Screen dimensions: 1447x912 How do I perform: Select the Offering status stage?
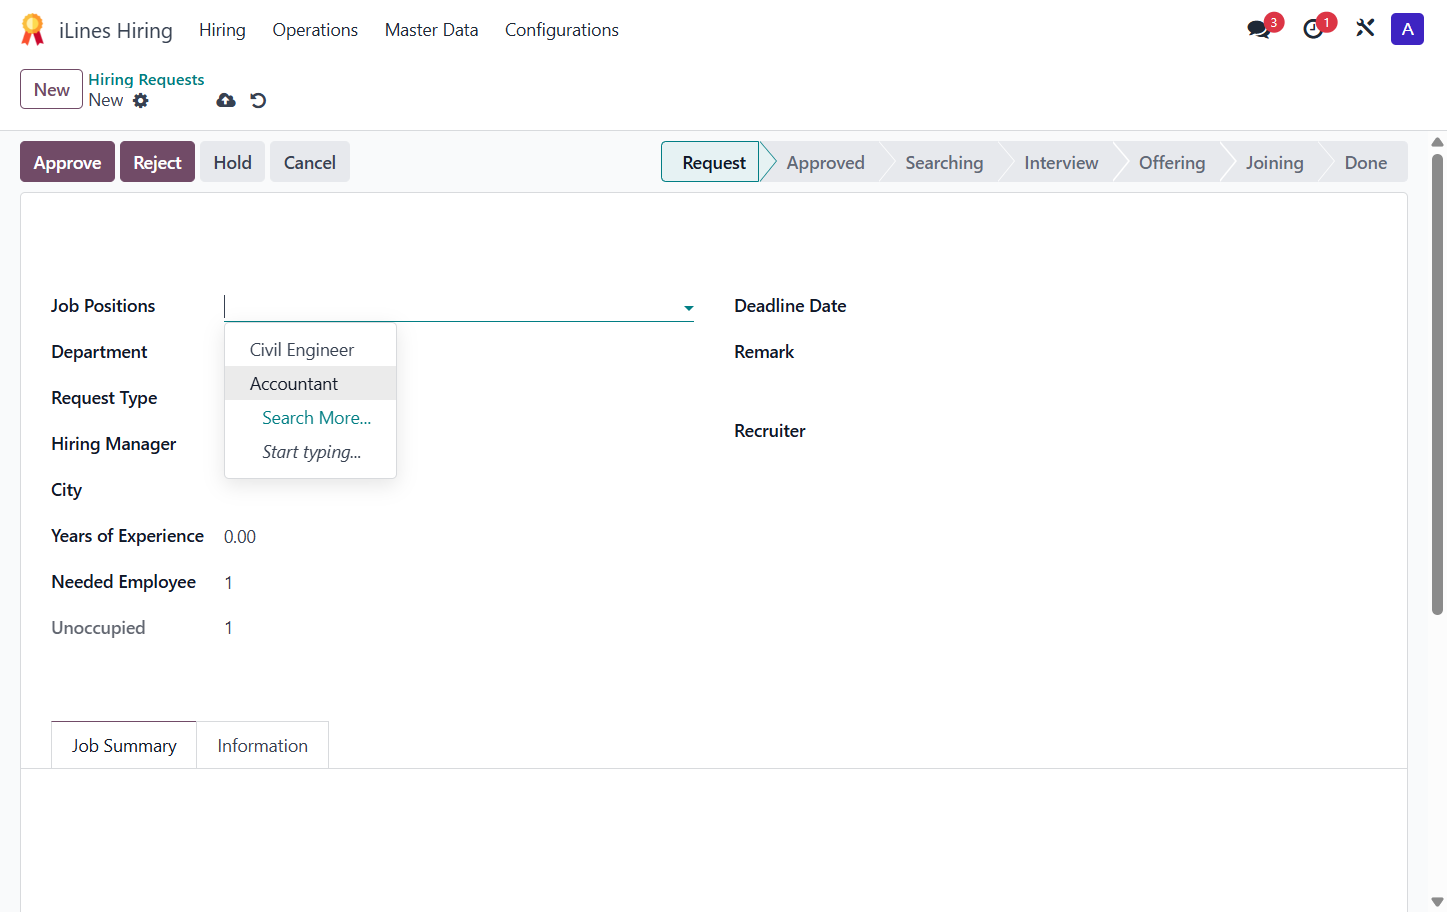point(1172,162)
